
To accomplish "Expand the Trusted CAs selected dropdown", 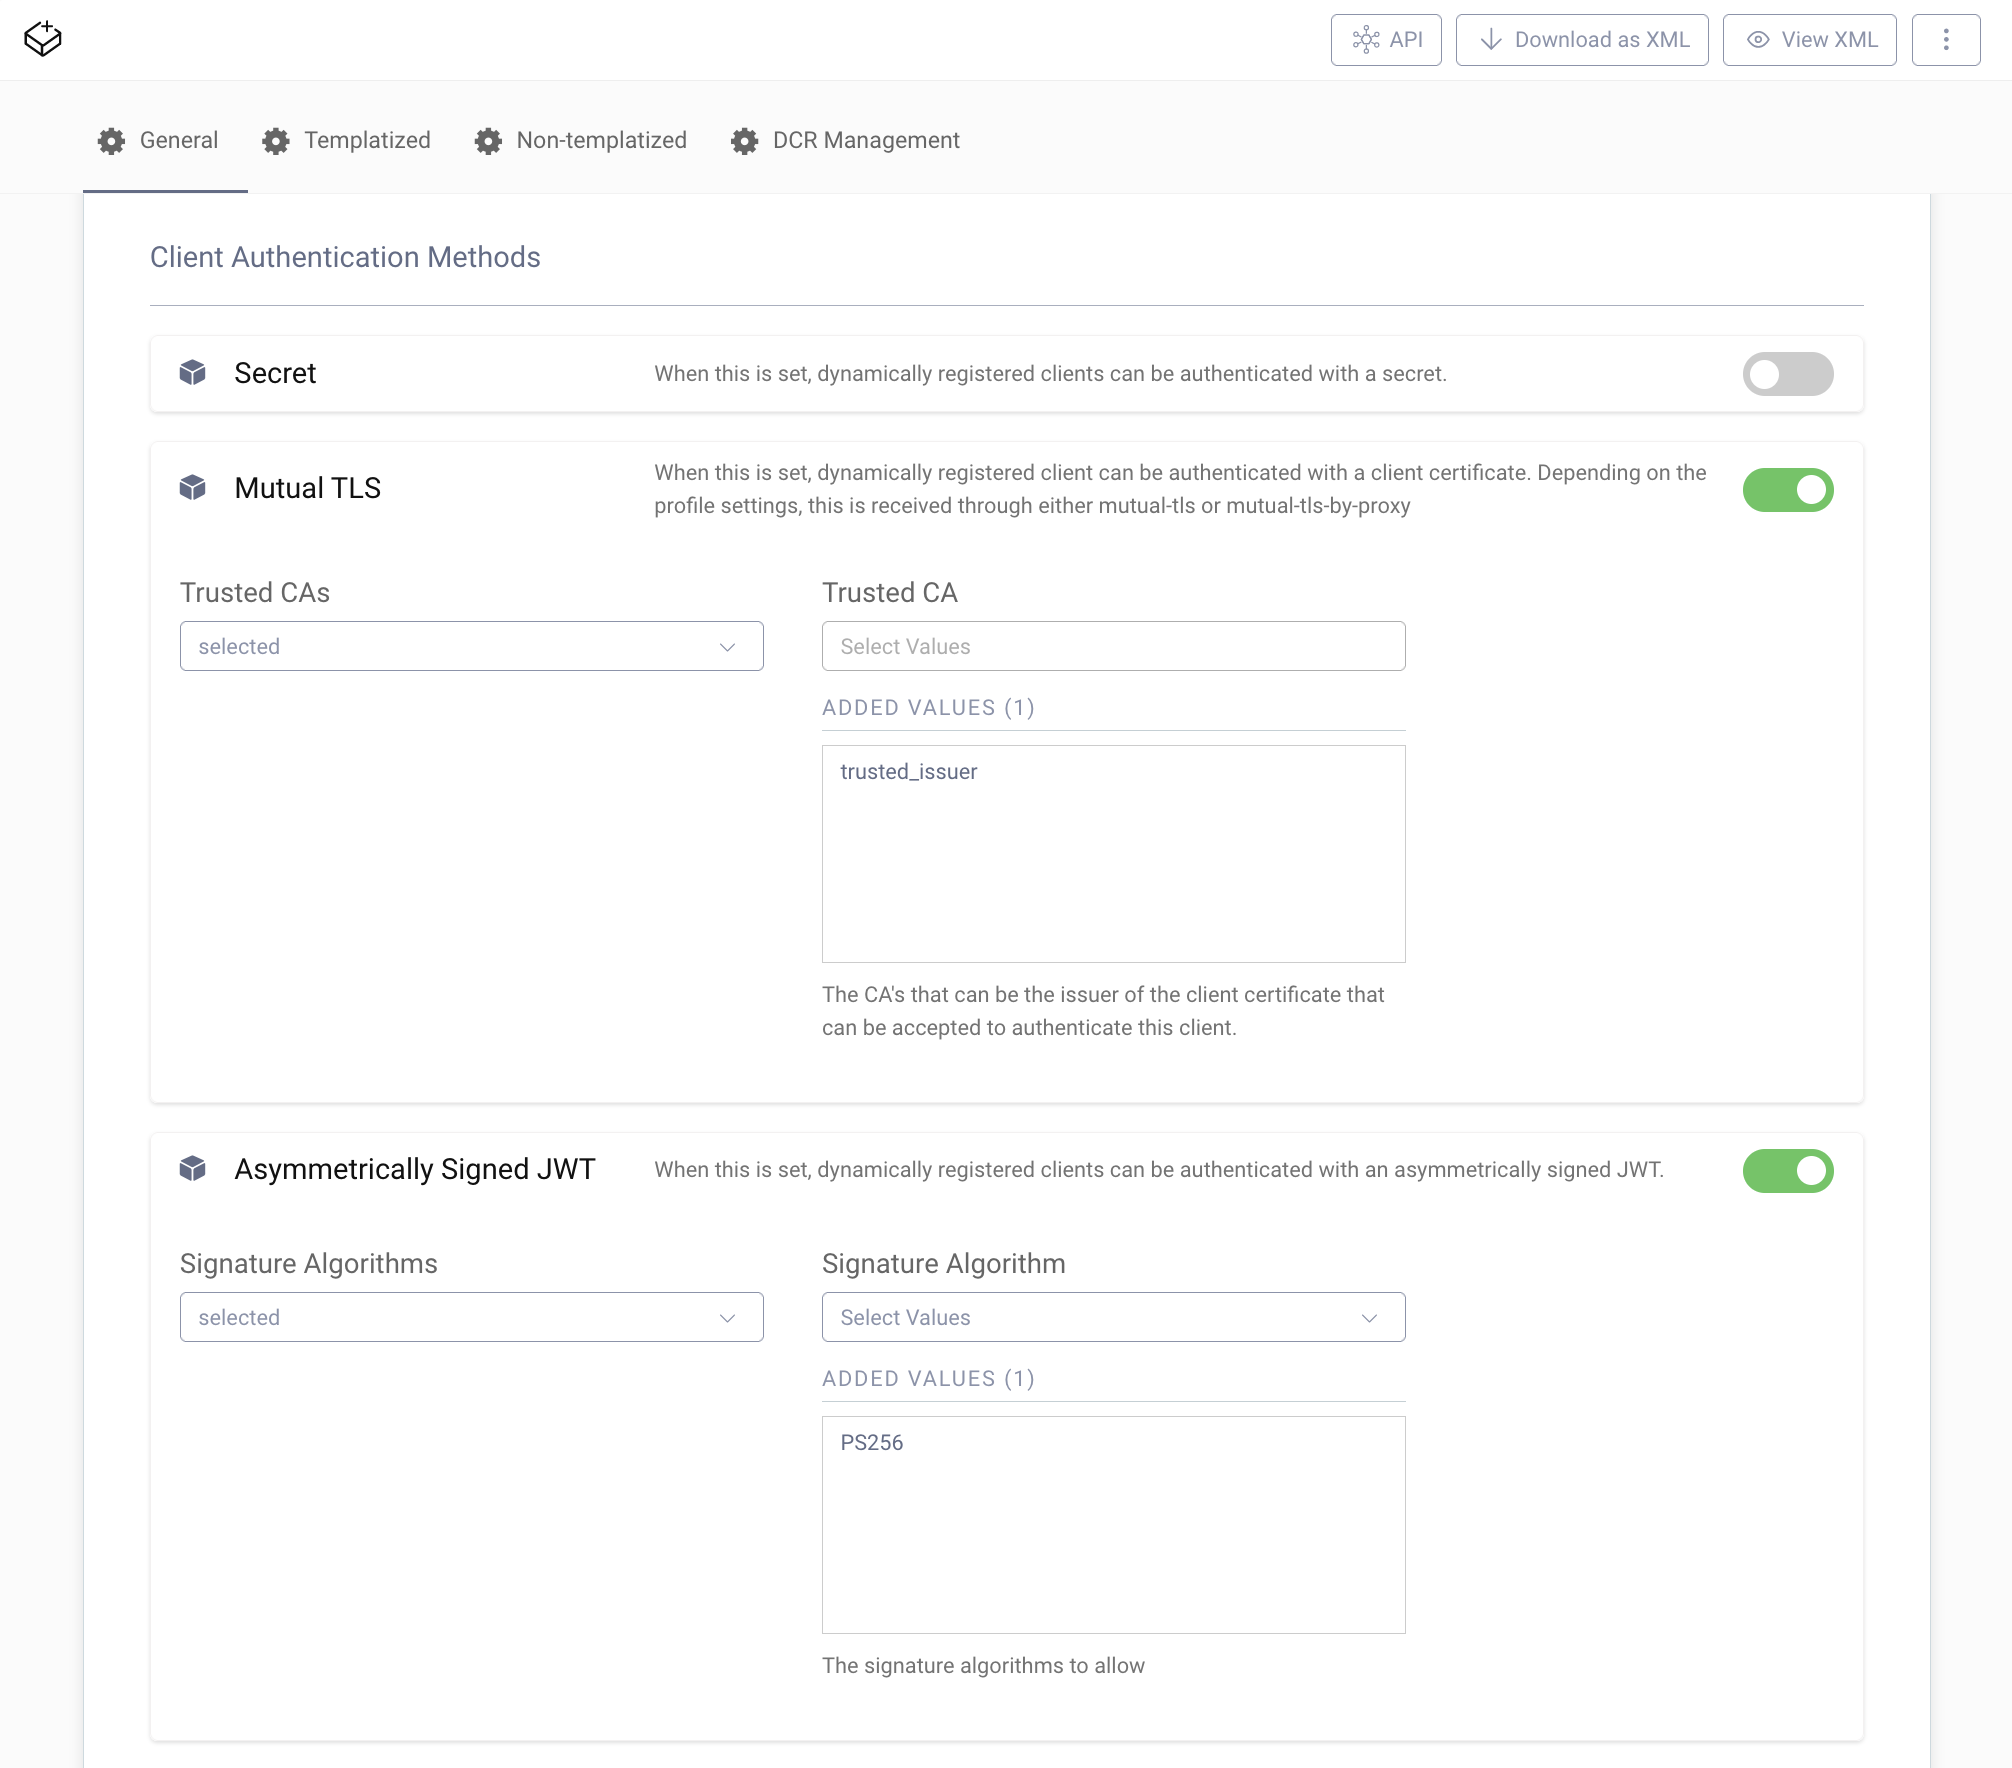I will click(x=470, y=646).
